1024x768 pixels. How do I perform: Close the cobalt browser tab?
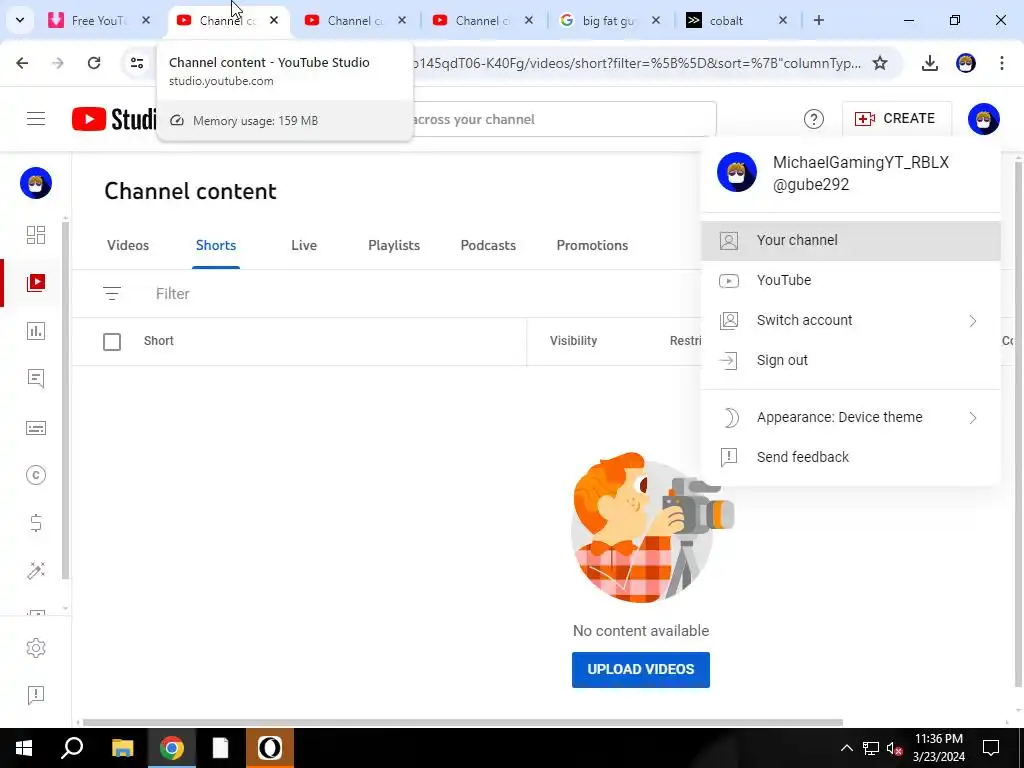coord(783,20)
